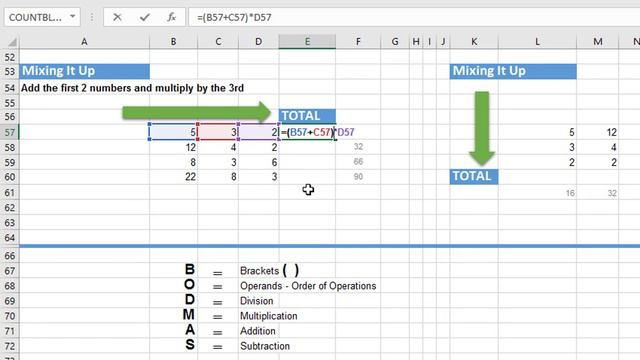Select row 67 header
Viewport: 640px width, 360px height.
[x=10, y=271]
